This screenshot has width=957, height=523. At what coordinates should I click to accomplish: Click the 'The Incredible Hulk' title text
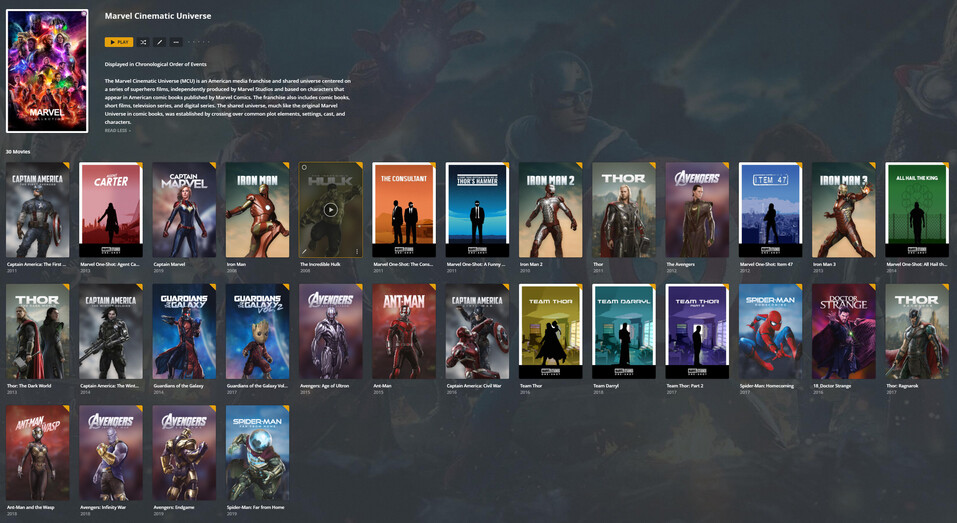click(320, 264)
